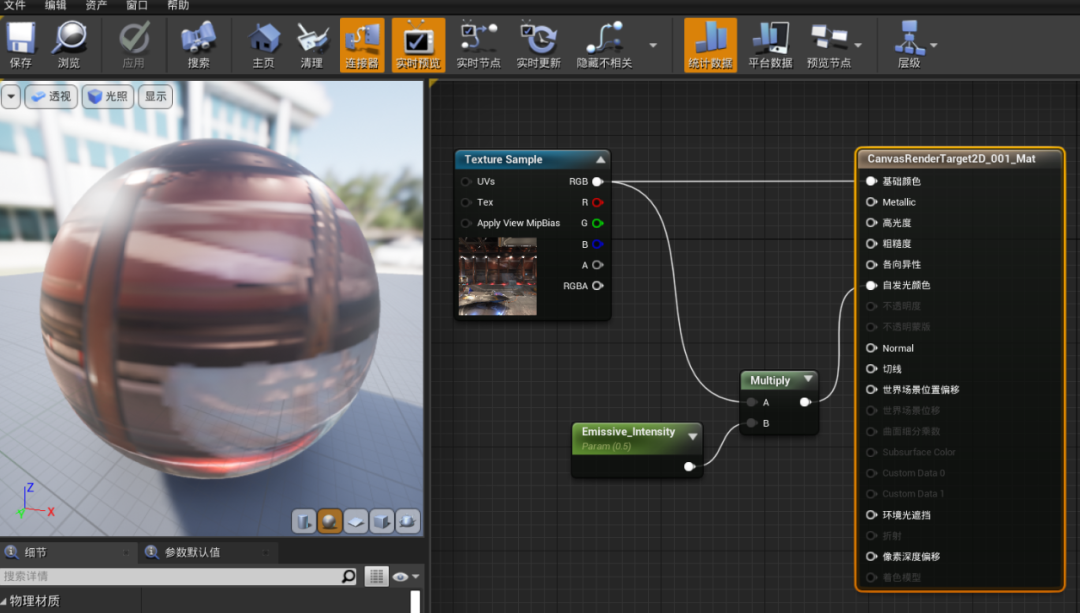Viewport: 1080px width, 613px height.
Task: Toggle the 实时预览 live preview icon
Action: tap(418, 45)
